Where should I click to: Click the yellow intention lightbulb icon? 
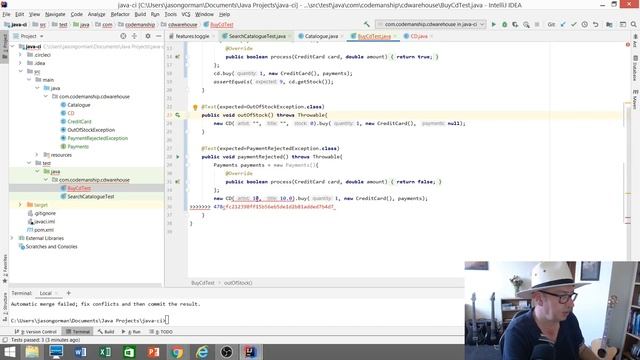coord(195,107)
